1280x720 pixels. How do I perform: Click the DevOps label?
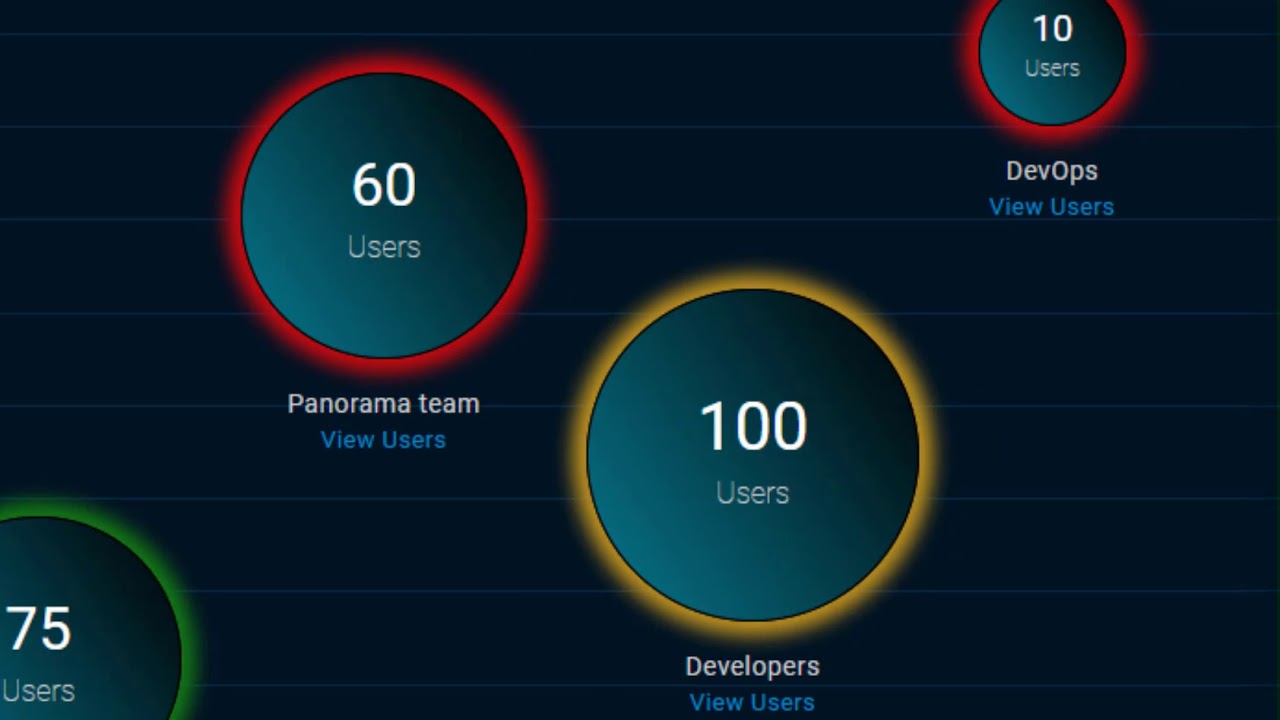[x=1051, y=171]
